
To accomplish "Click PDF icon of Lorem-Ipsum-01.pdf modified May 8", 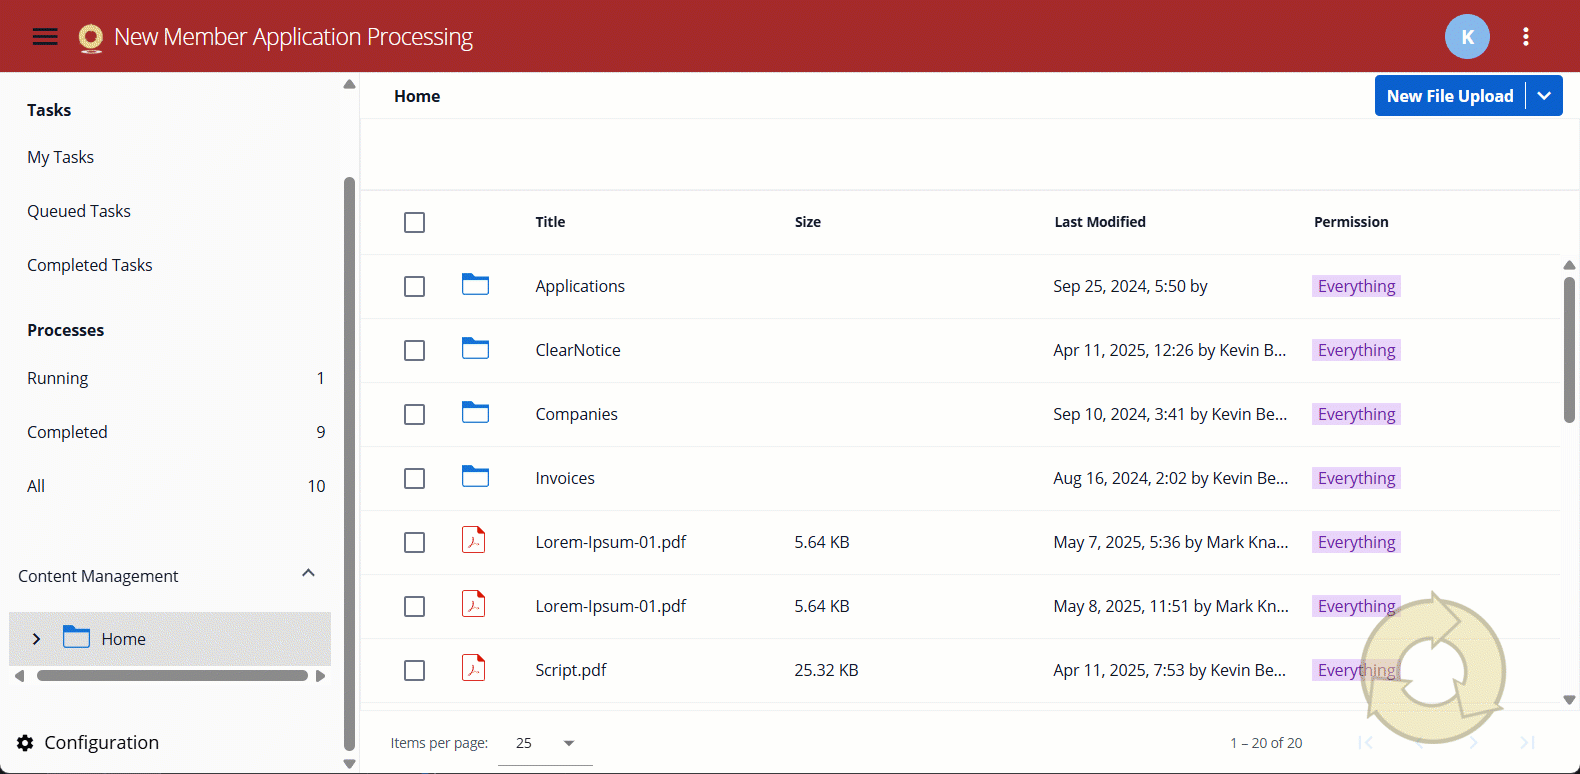I will coord(474,604).
